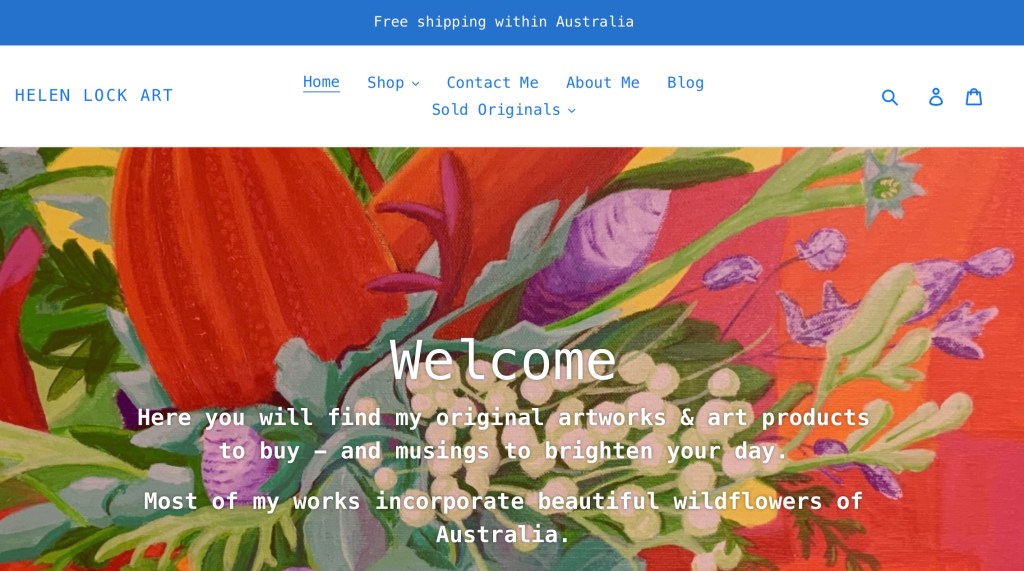This screenshot has width=1024, height=571.
Task: Expand the Sold Originals chevron arrow
Action: pyautogui.click(x=571, y=110)
